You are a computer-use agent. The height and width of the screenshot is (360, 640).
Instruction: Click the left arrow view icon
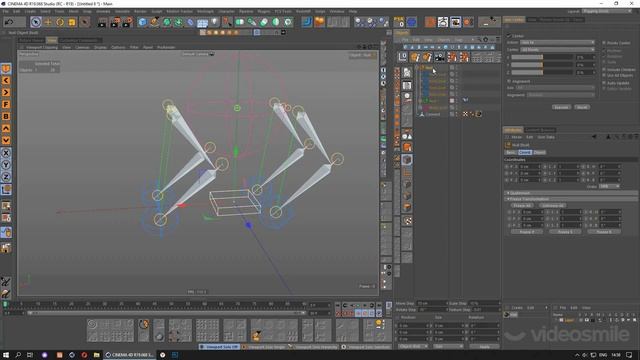(6, 80)
